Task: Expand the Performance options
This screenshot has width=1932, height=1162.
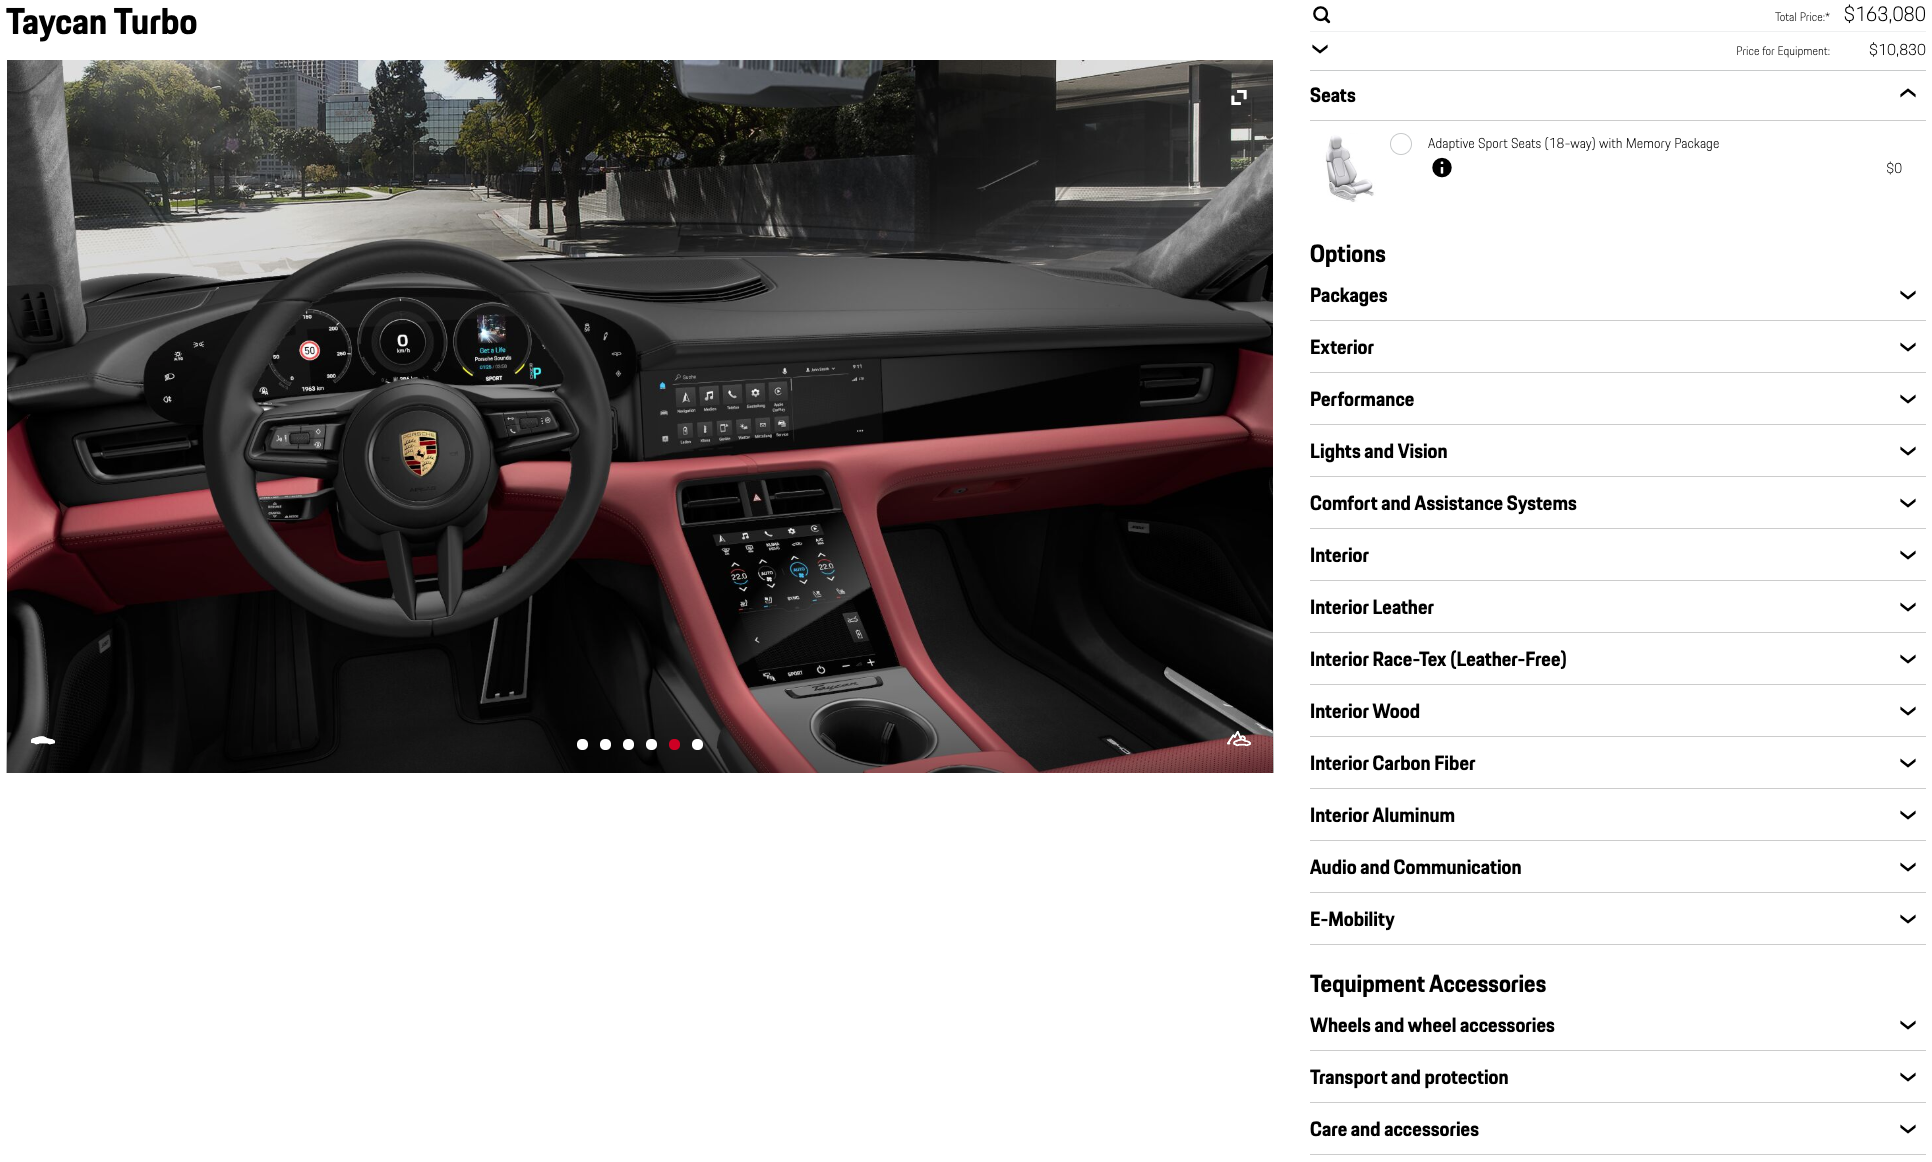Action: 1907,399
